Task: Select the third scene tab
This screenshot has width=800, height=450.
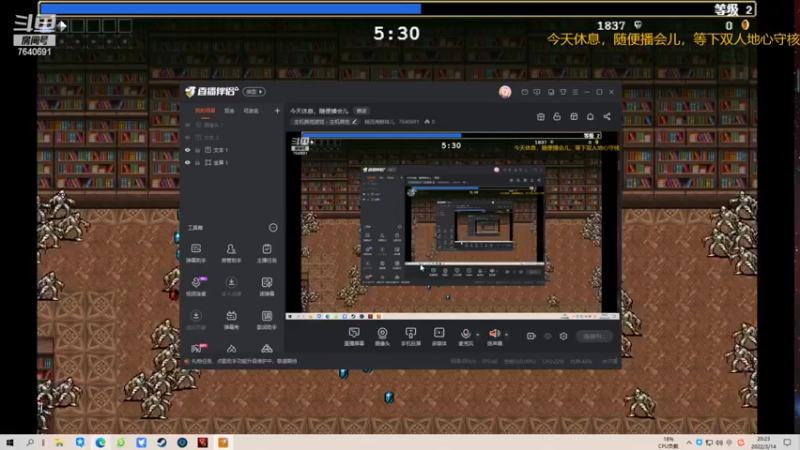Action: pos(251,111)
